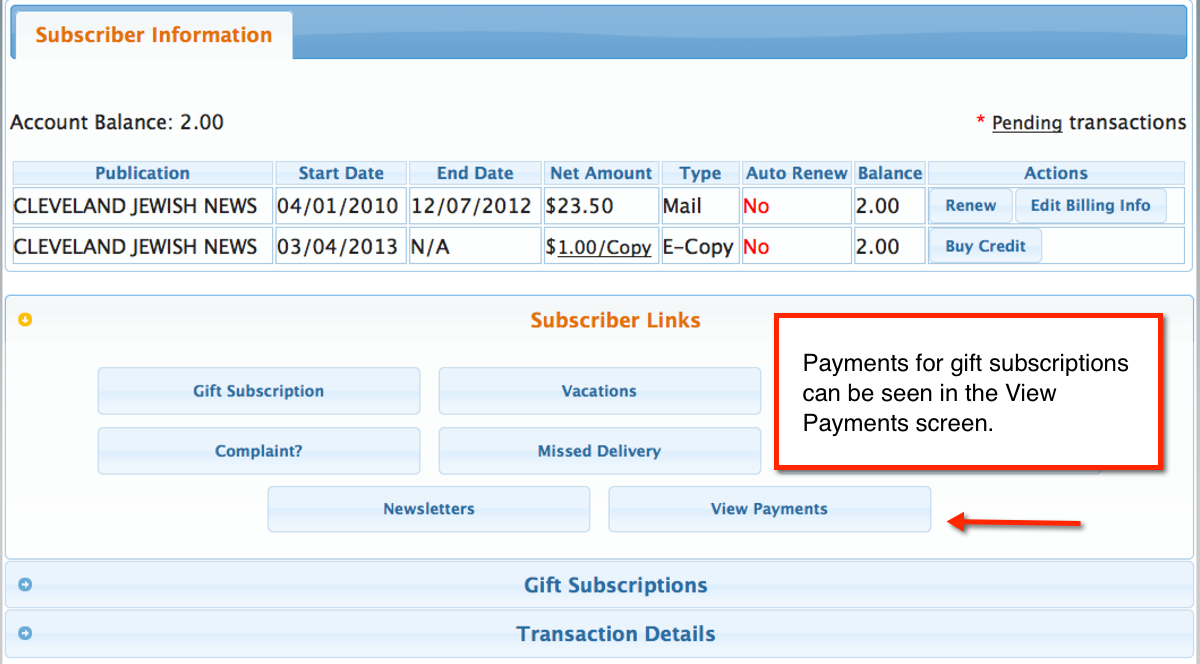Select the 03/04/2013 start date cell

tap(341, 246)
